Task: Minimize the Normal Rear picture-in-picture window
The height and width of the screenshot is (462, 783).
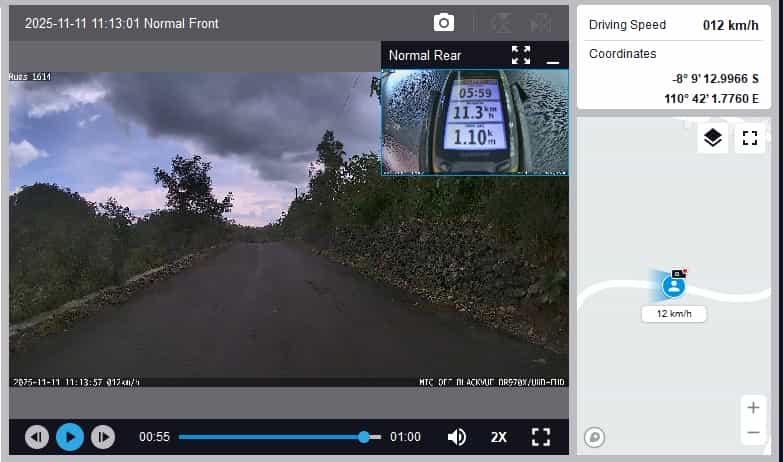Action: pyautogui.click(x=553, y=56)
